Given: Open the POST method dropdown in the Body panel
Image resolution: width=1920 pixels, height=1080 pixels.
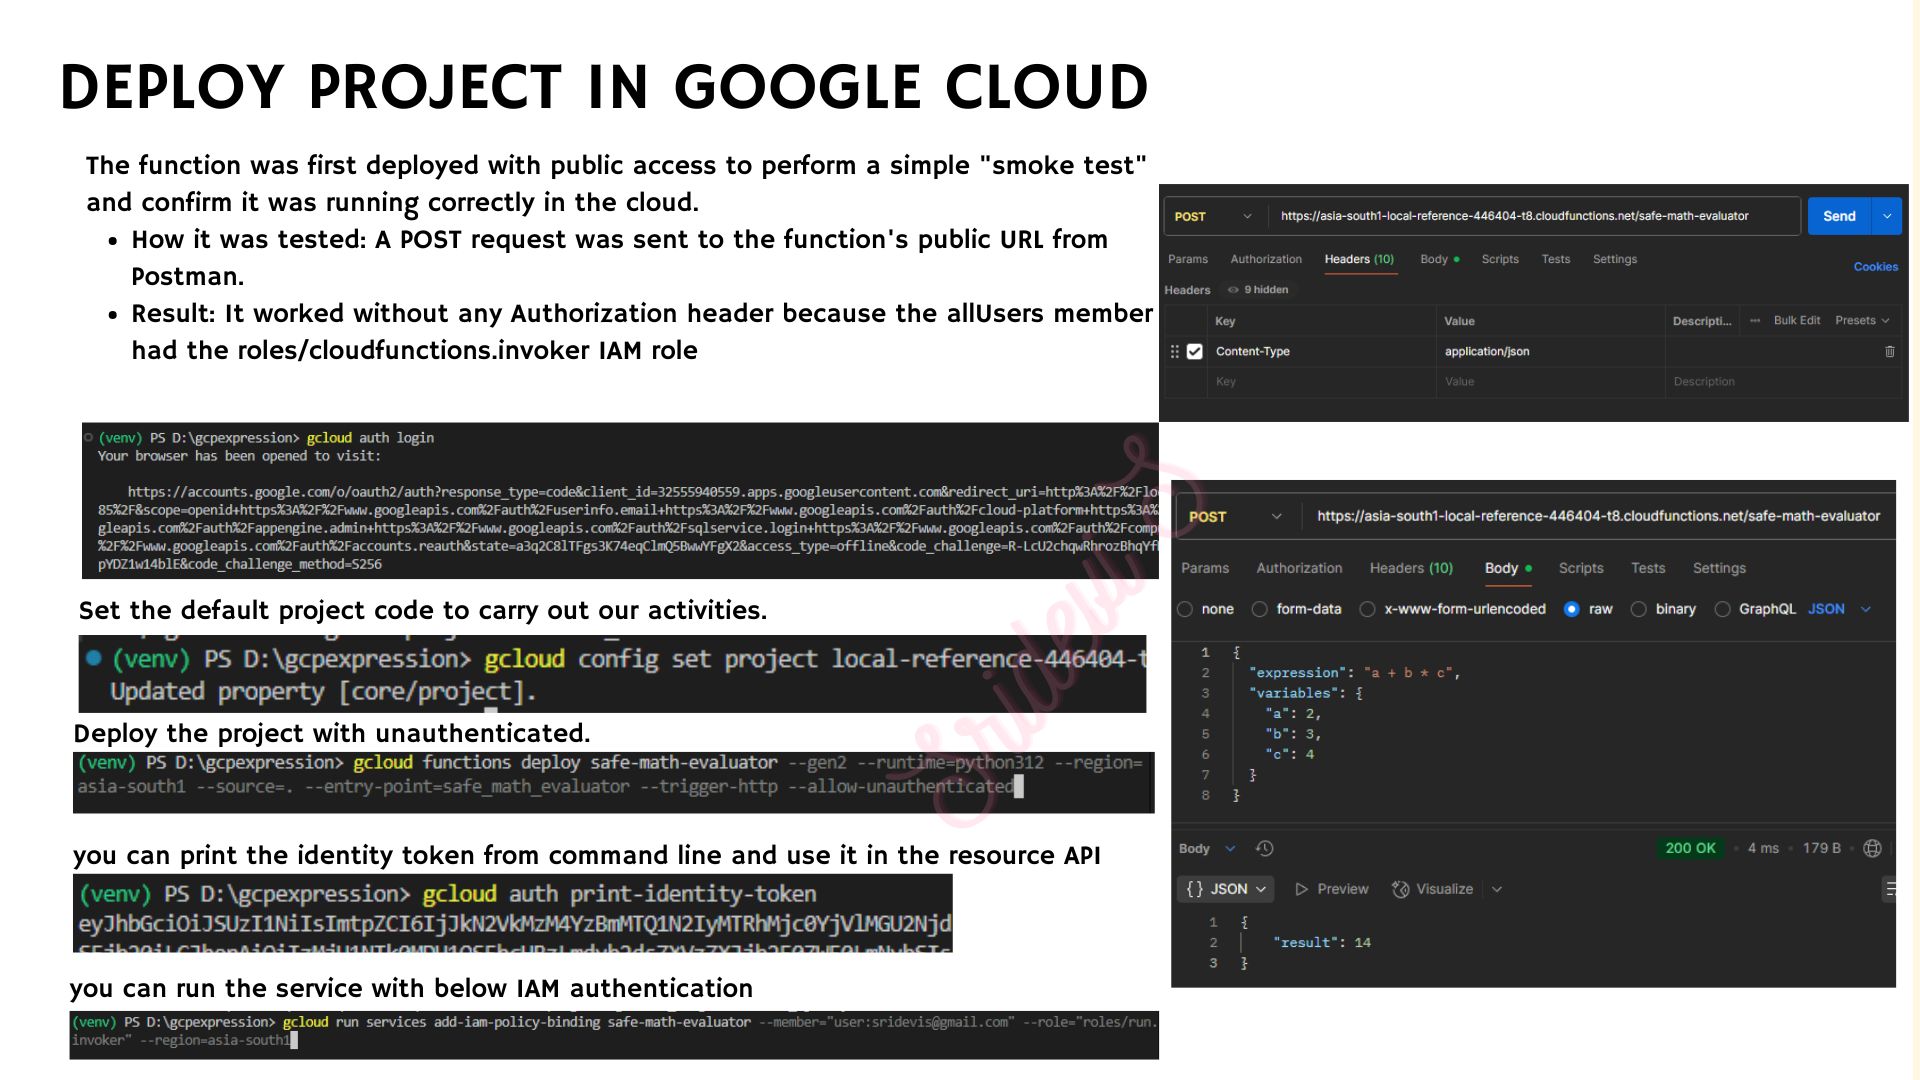Looking at the screenshot, I should pos(1237,517).
